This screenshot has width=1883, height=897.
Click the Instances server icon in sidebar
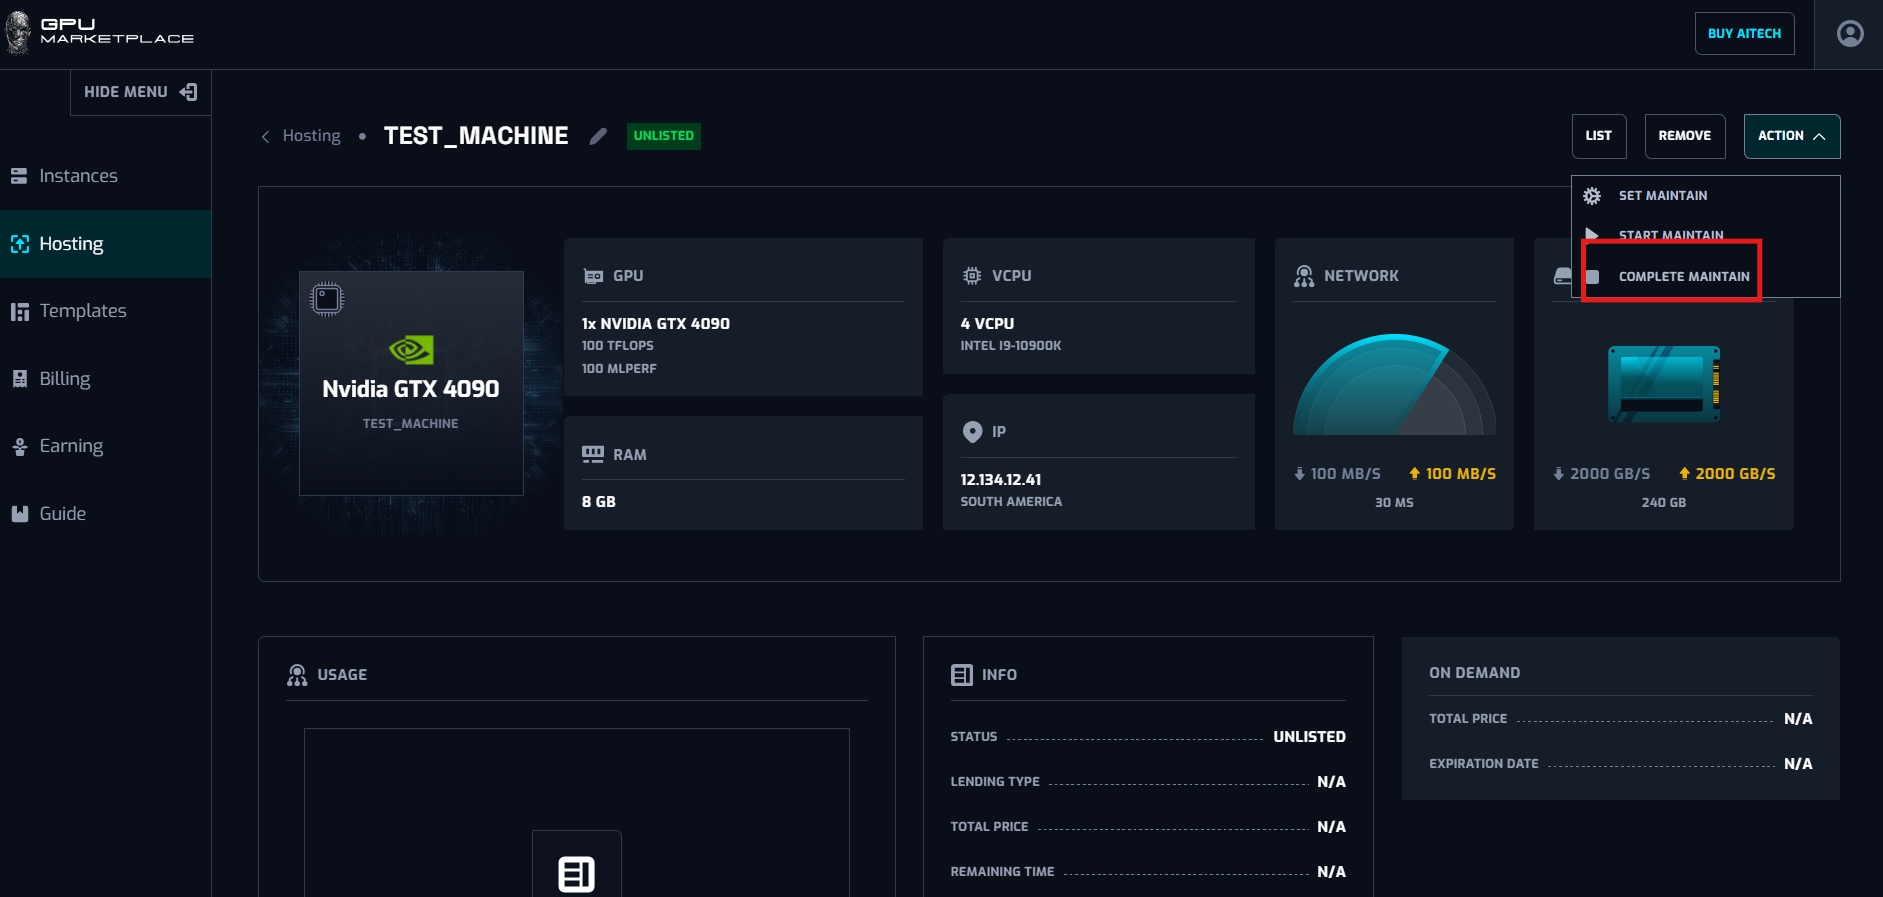[x=19, y=176]
